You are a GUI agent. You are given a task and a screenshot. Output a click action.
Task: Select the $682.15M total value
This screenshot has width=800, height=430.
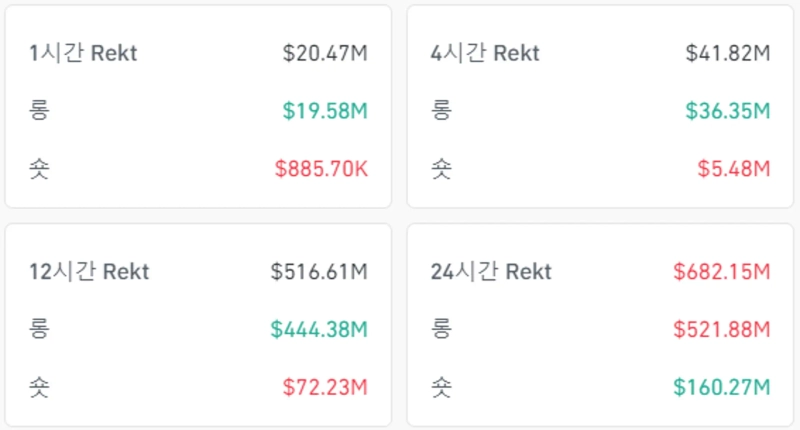(722, 272)
